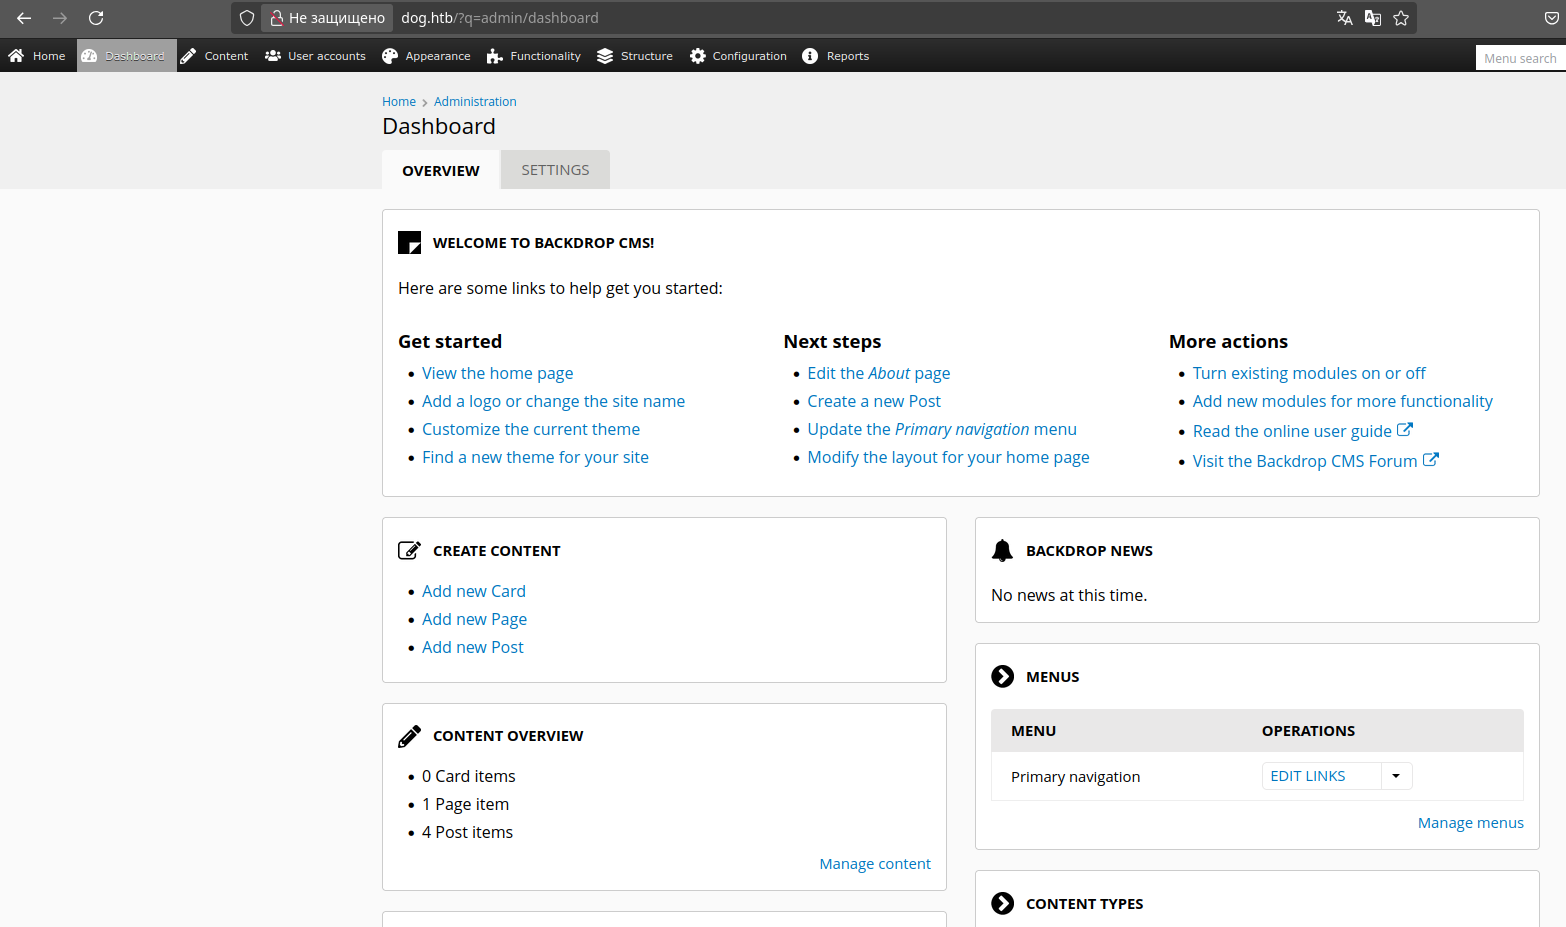The width and height of the screenshot is (1566, 927).
Task: Open Edit the About page link
Action: (879, 373)
